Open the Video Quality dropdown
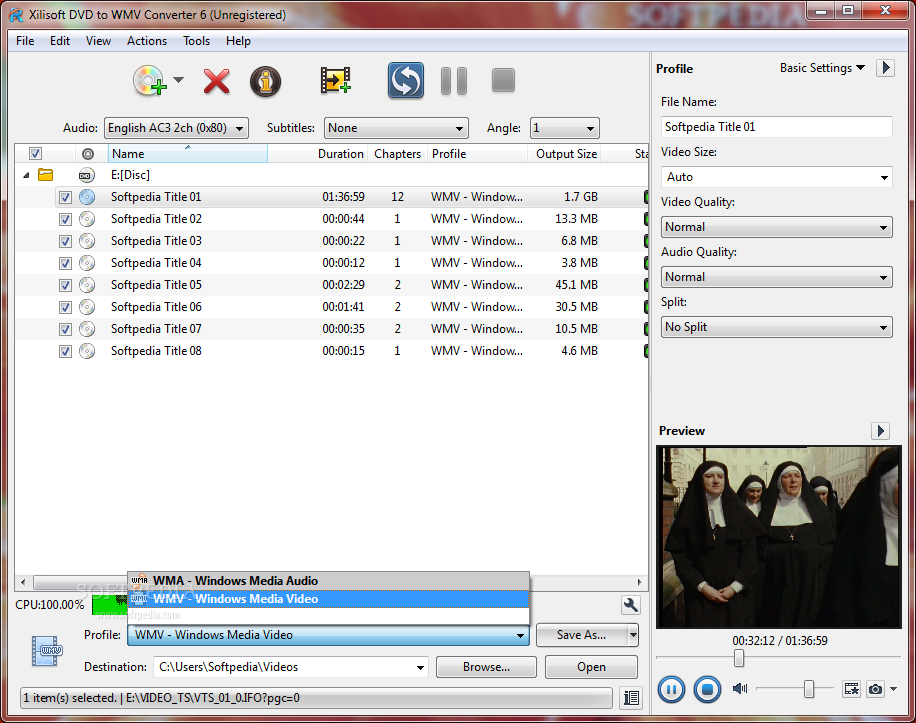This screenshot has width=916, height=723. [x=776, y=227]
